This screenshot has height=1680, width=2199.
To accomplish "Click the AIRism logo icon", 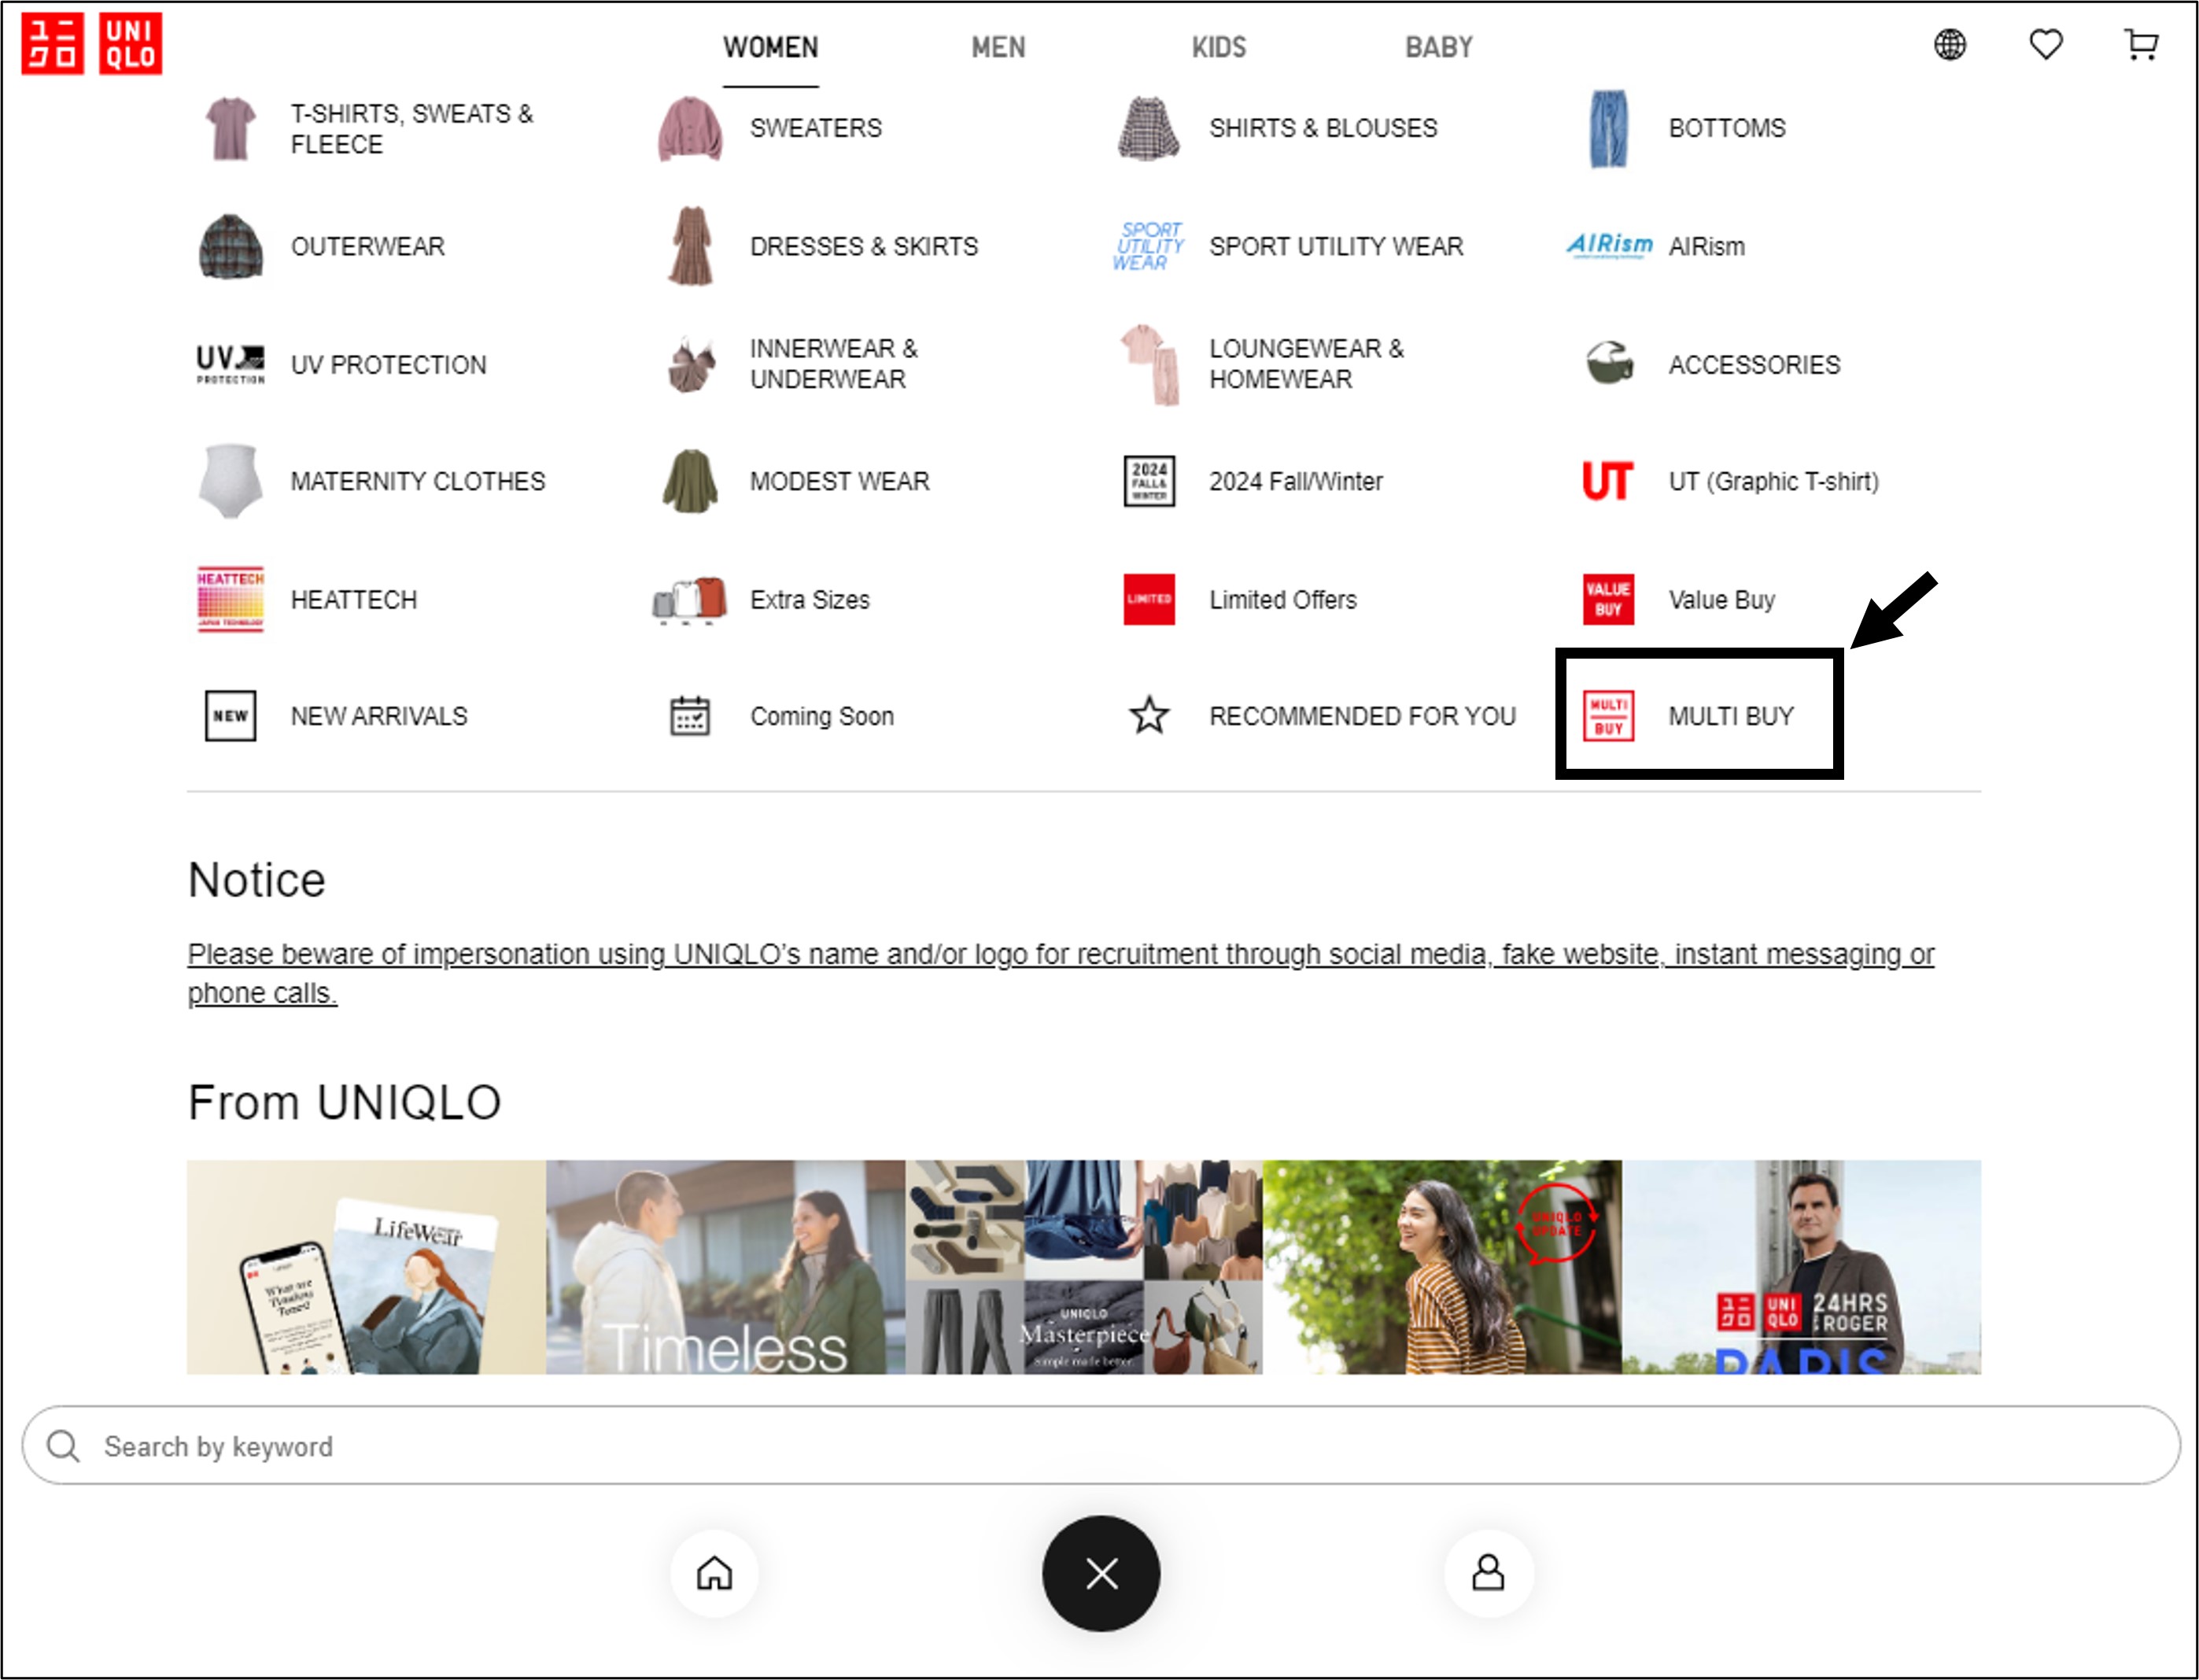I will click(x=1608, y=246).
